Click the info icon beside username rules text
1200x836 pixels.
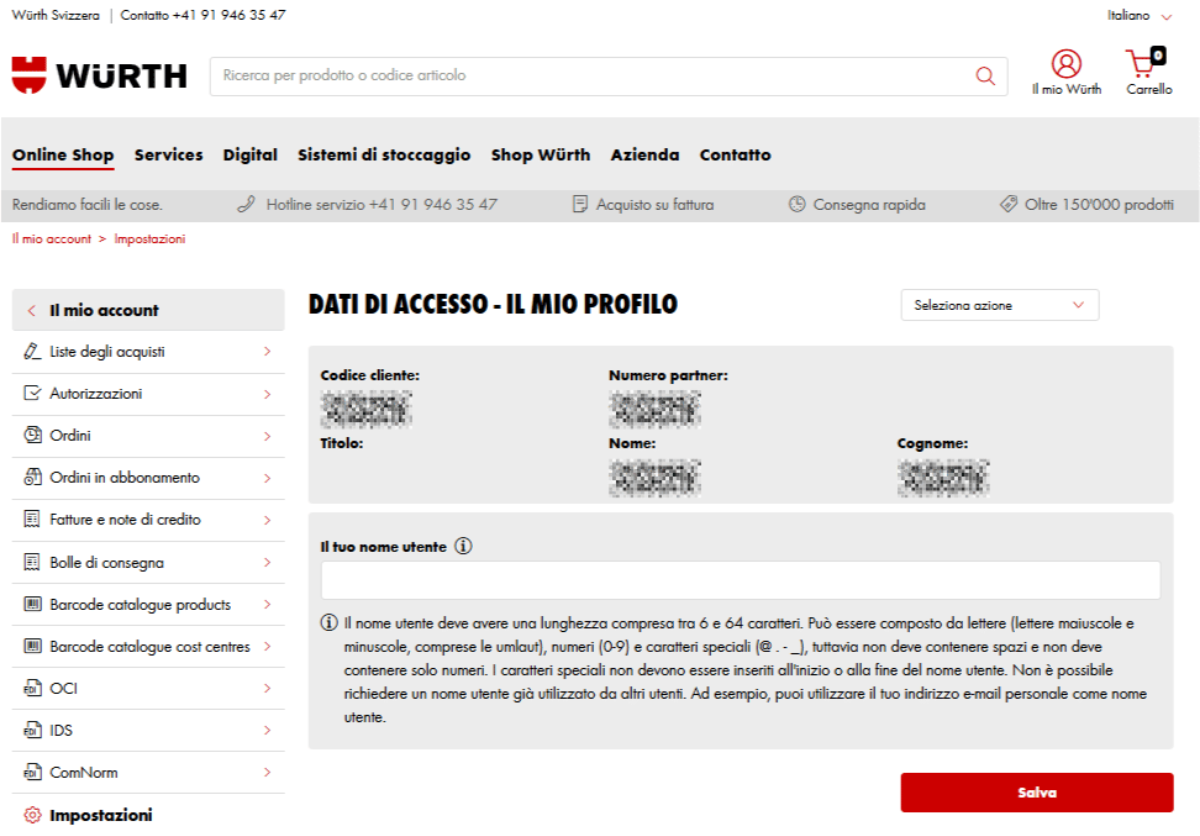point(329,623)
